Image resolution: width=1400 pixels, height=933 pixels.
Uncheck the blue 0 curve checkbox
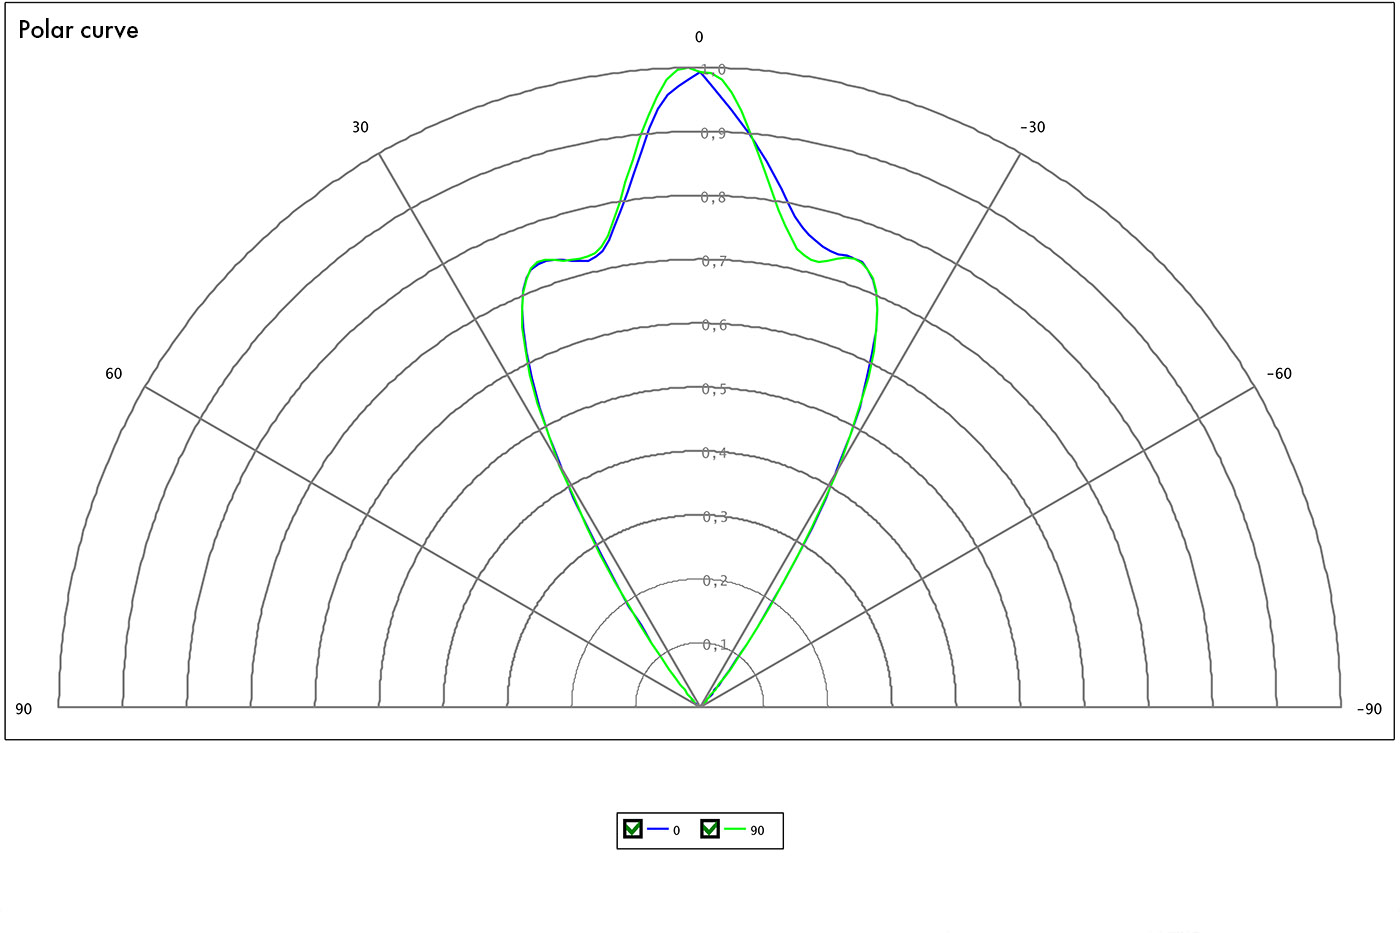(x=632, y=829)
